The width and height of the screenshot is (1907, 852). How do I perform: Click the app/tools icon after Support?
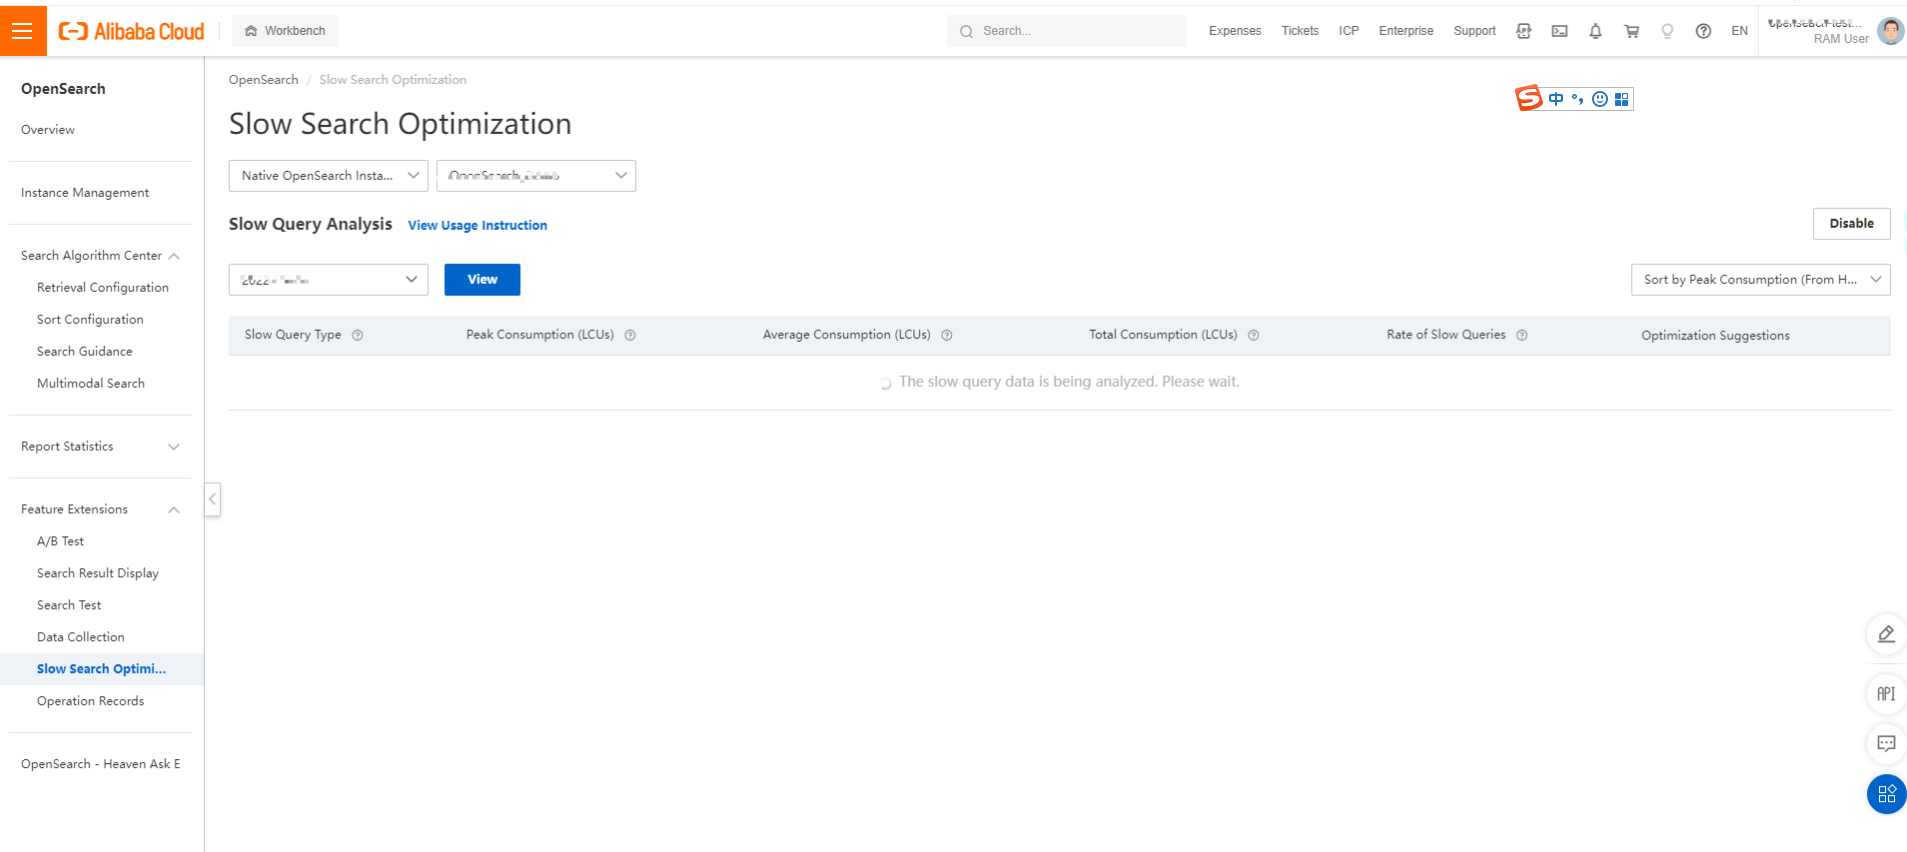point(1524,31)
